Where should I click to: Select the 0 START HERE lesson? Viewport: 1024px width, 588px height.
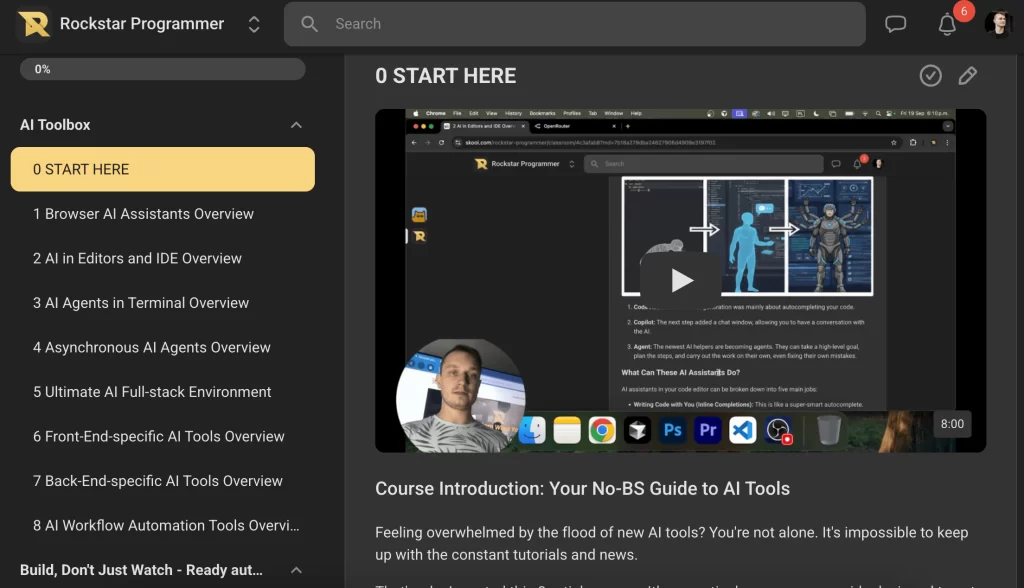click(162, 169)
